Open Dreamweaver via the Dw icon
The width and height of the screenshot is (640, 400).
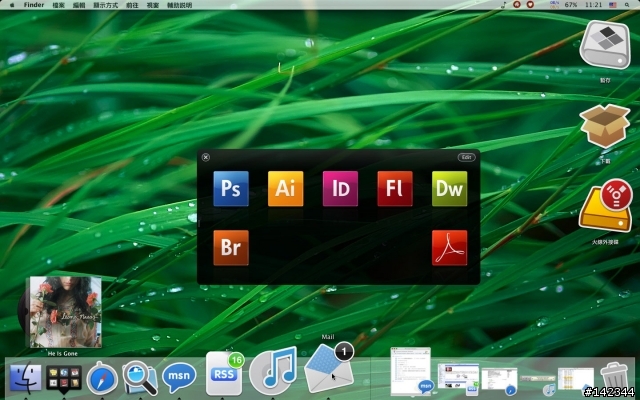point(449,189)
